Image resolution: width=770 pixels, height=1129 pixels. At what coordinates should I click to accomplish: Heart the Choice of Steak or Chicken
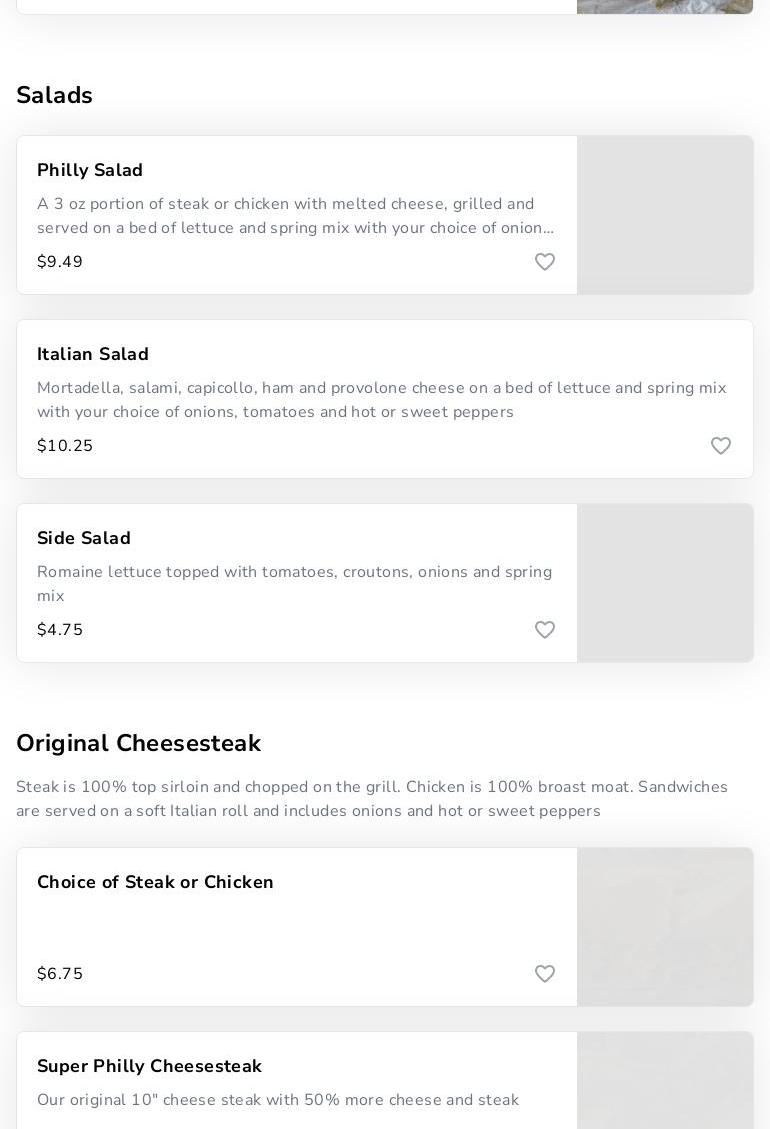tap(545, 974)
